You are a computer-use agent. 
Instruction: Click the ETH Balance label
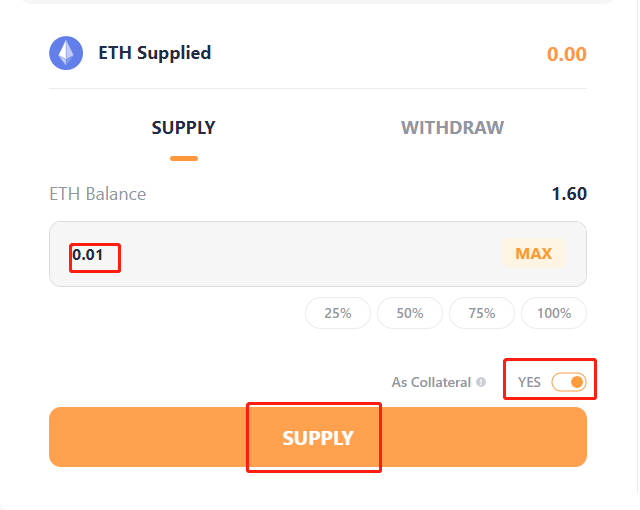97,194
